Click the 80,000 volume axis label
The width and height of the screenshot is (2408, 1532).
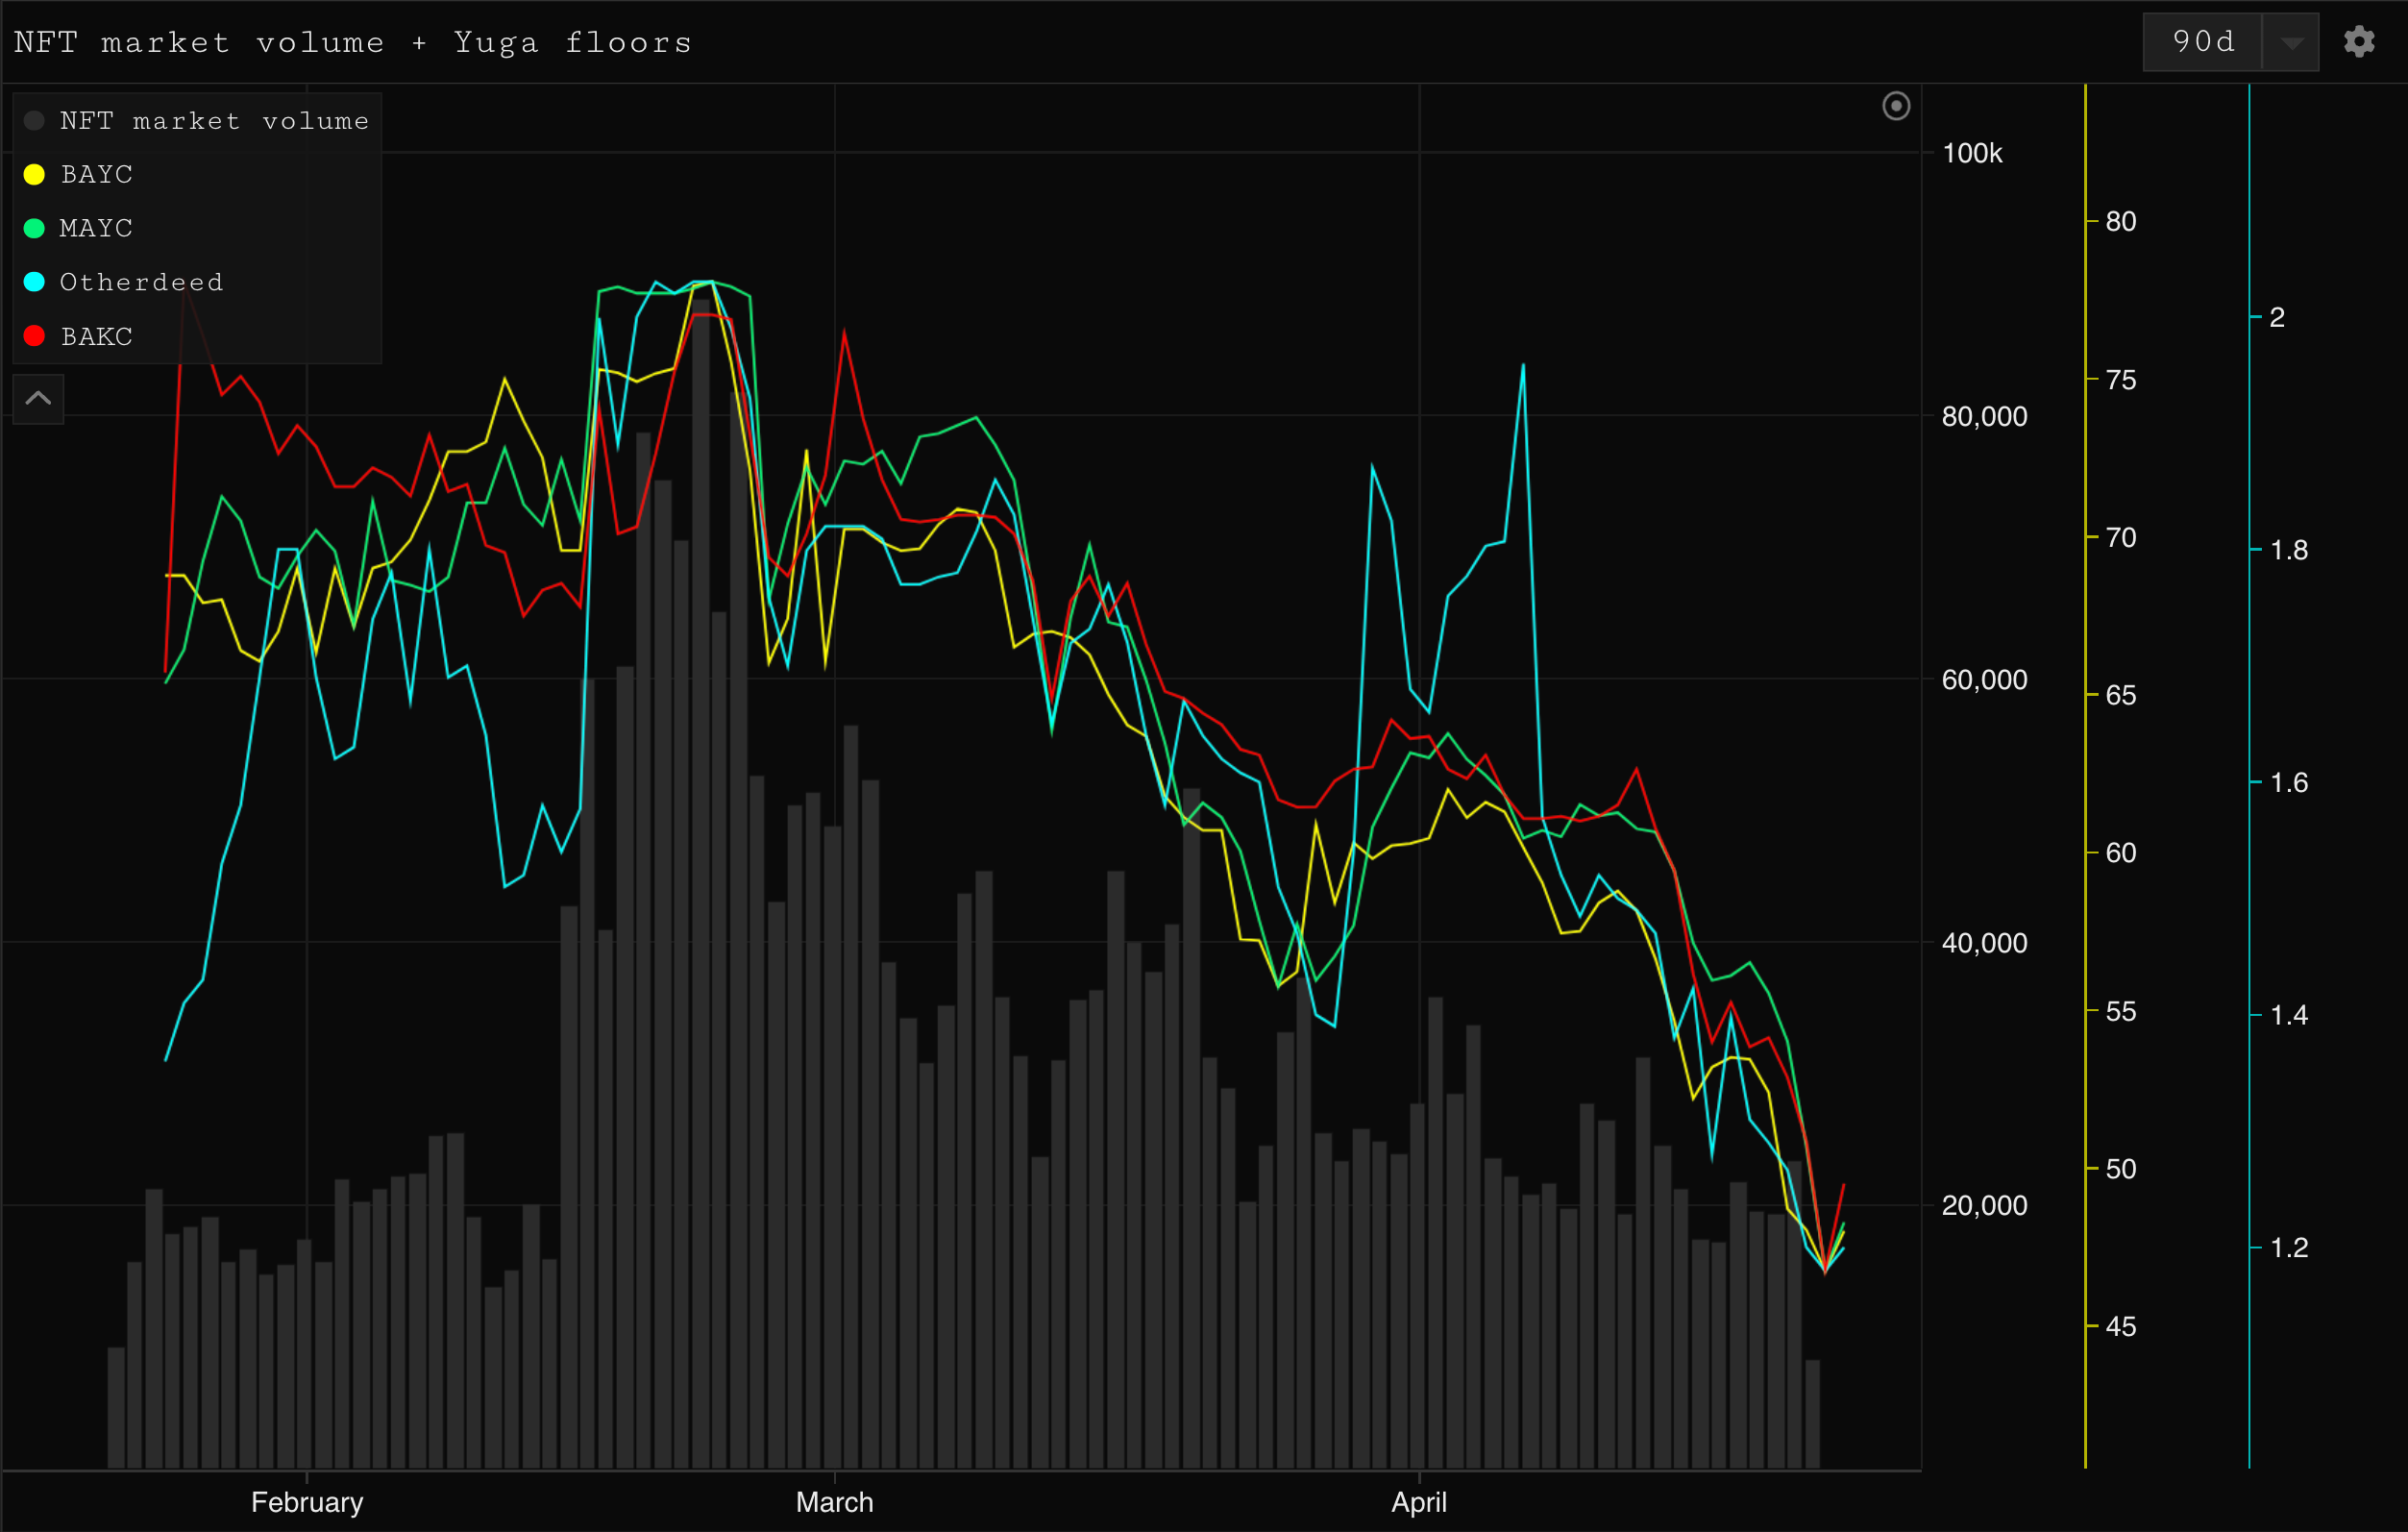1984,416
